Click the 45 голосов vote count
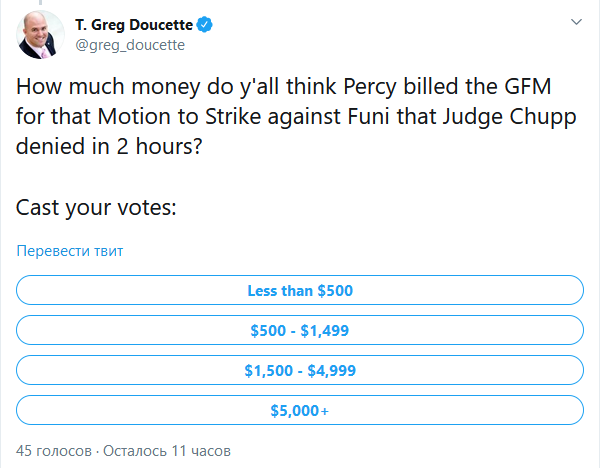This screenshot has height=468, width=608. tap(54, 451)
